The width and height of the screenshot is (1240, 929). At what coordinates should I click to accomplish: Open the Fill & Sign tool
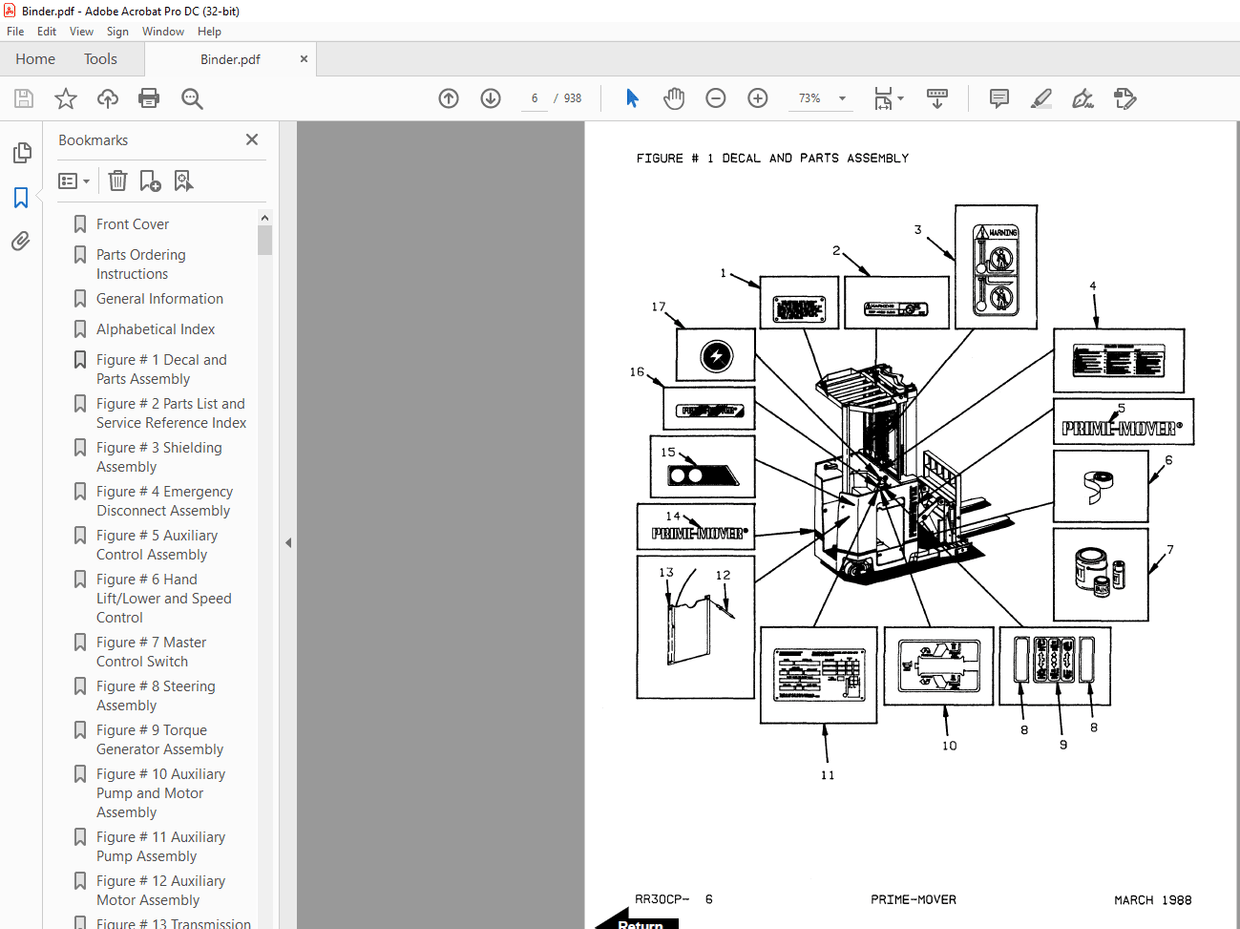tap(1124, 98)
